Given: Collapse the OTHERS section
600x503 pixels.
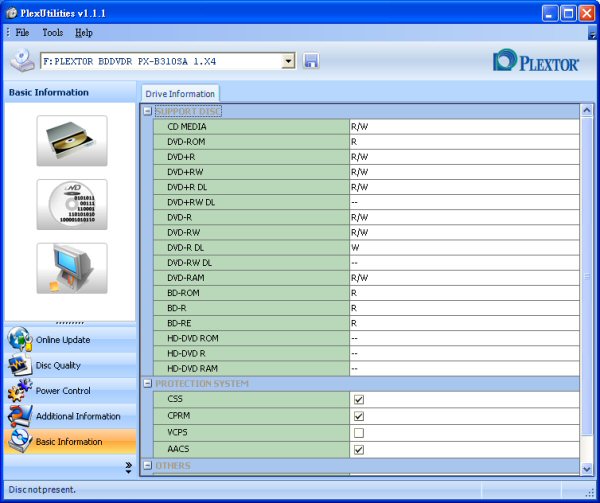Looking at the screenshot, I should (147, 466).
